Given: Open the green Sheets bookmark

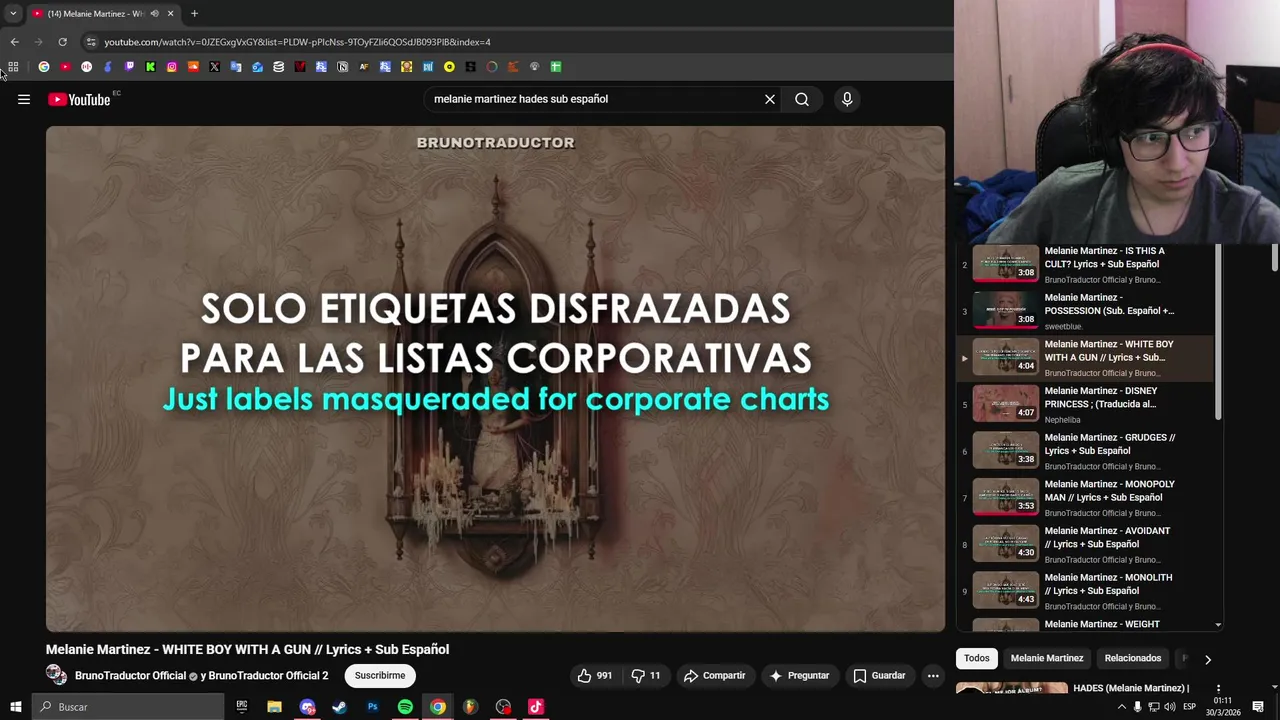Looking at the screenshot, I should pyautogui.click(x=556, y=67).
